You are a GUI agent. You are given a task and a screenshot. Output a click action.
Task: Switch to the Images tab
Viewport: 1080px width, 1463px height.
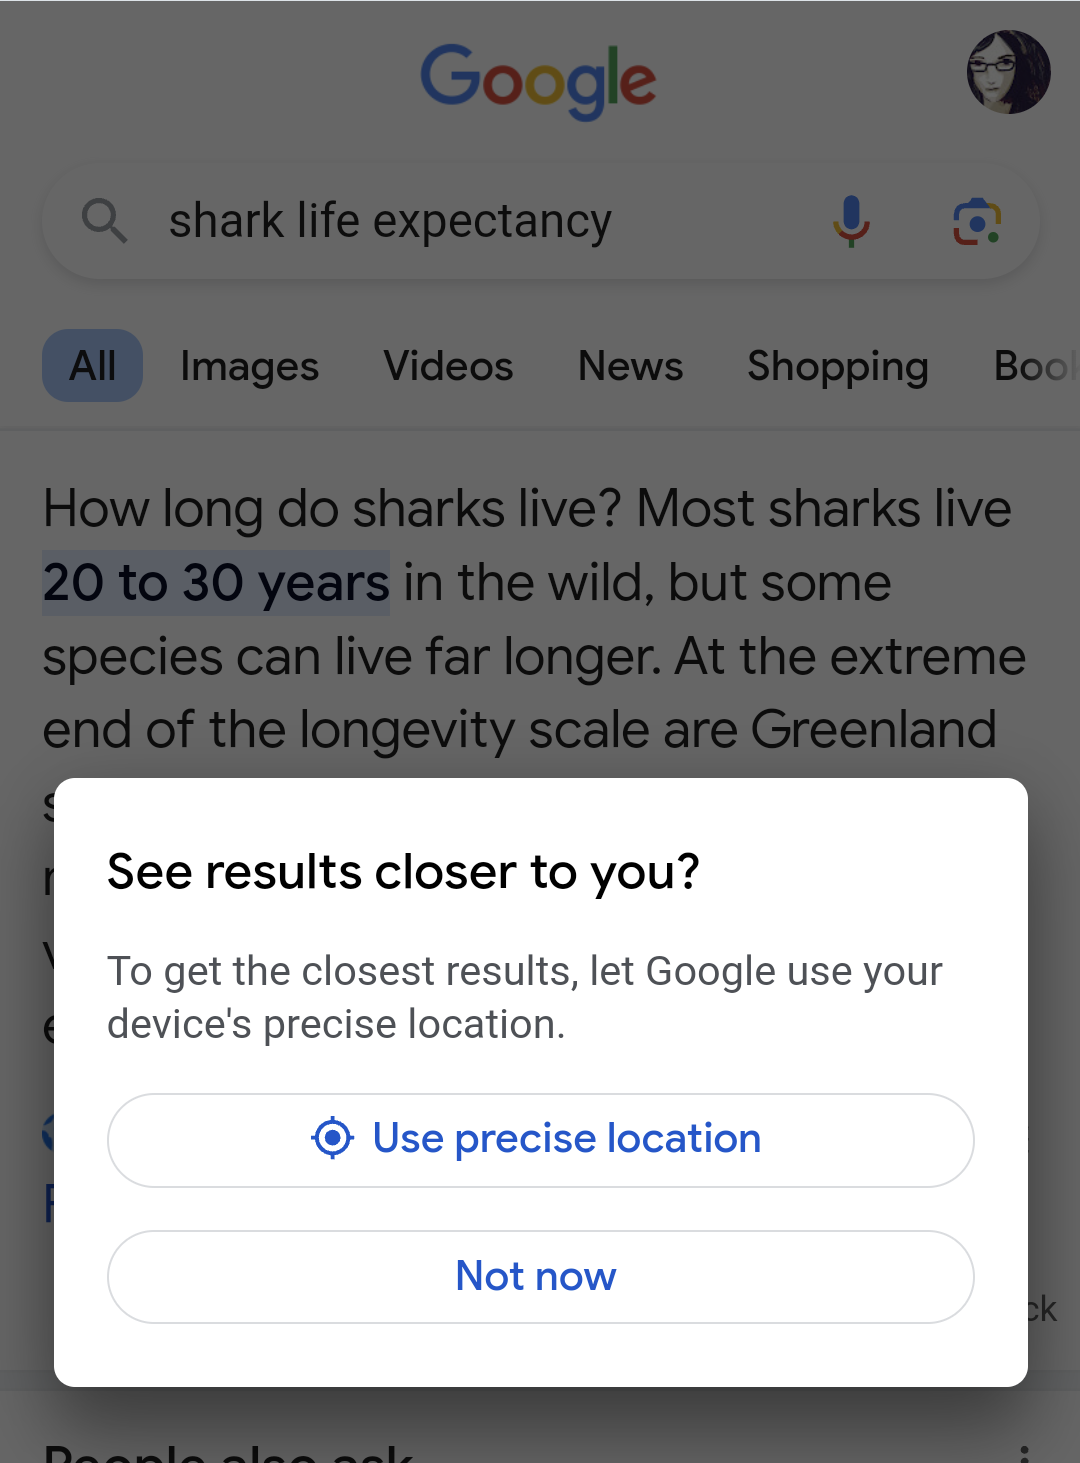249,366
